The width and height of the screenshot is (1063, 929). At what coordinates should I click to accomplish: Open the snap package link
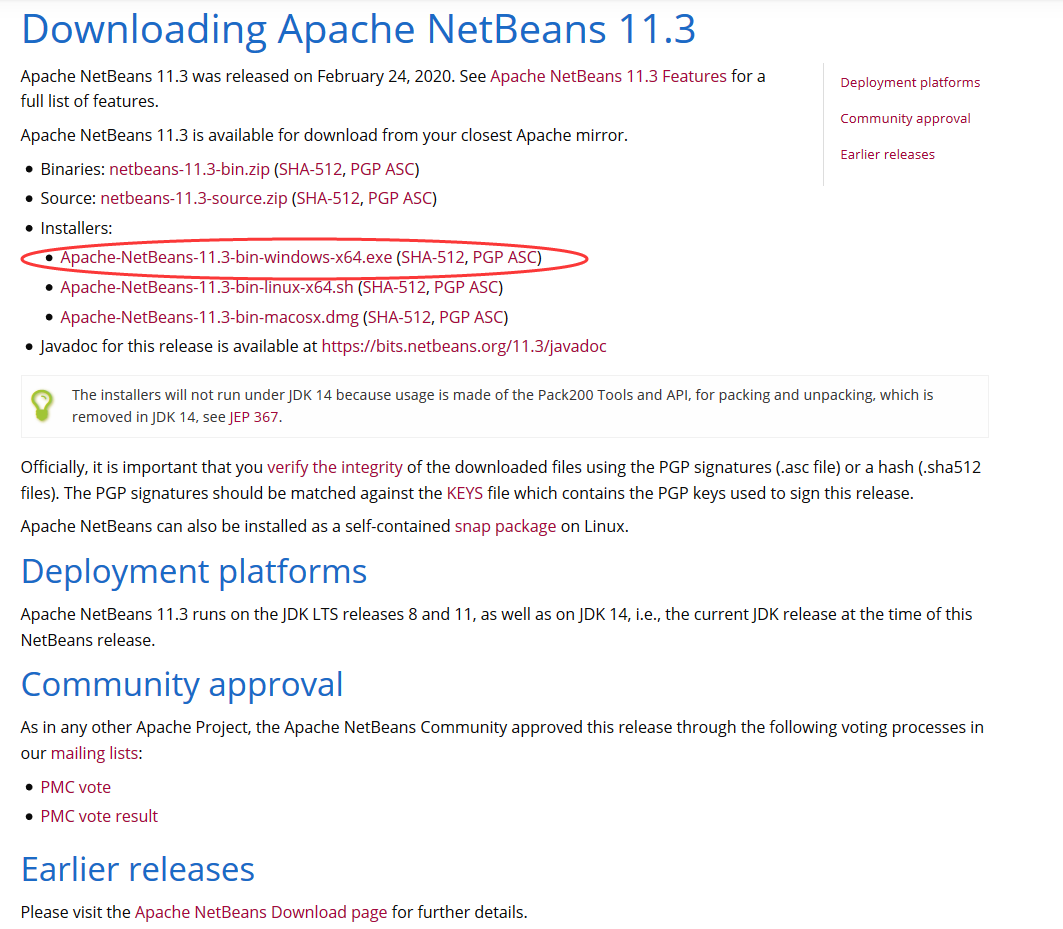pyautogui.click(x=506, y=525)
